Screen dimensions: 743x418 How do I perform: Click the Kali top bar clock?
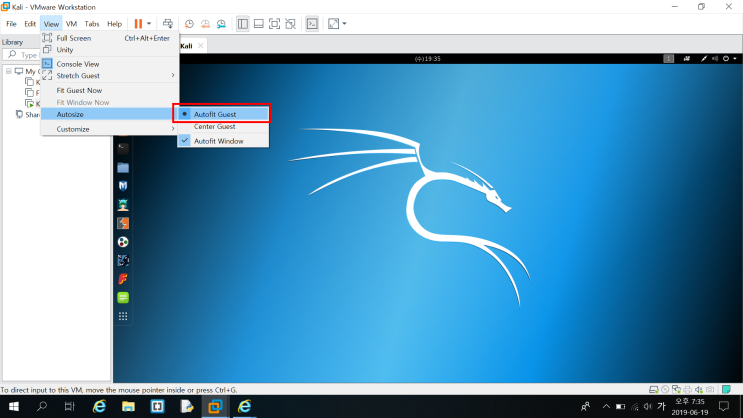[427, 59]
